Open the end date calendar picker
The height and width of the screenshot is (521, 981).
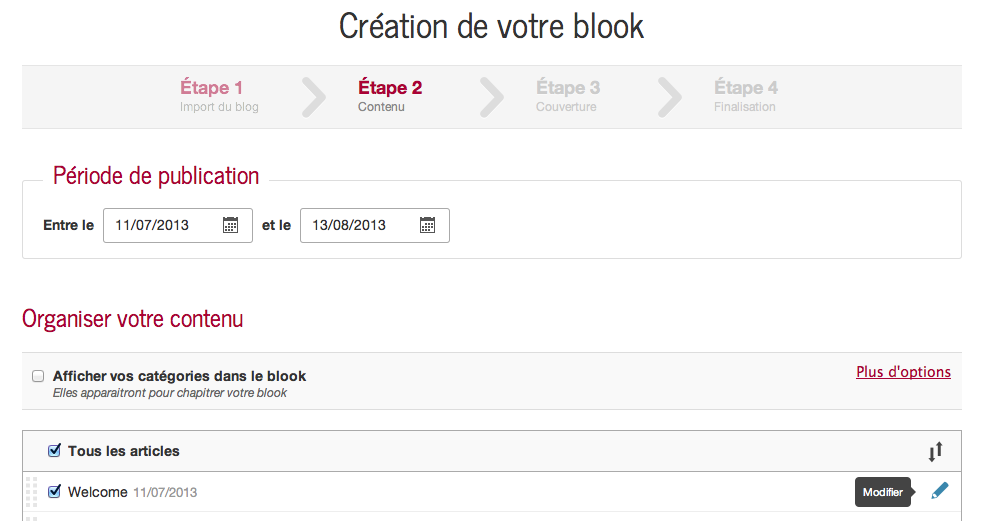(x=427, y=225)
